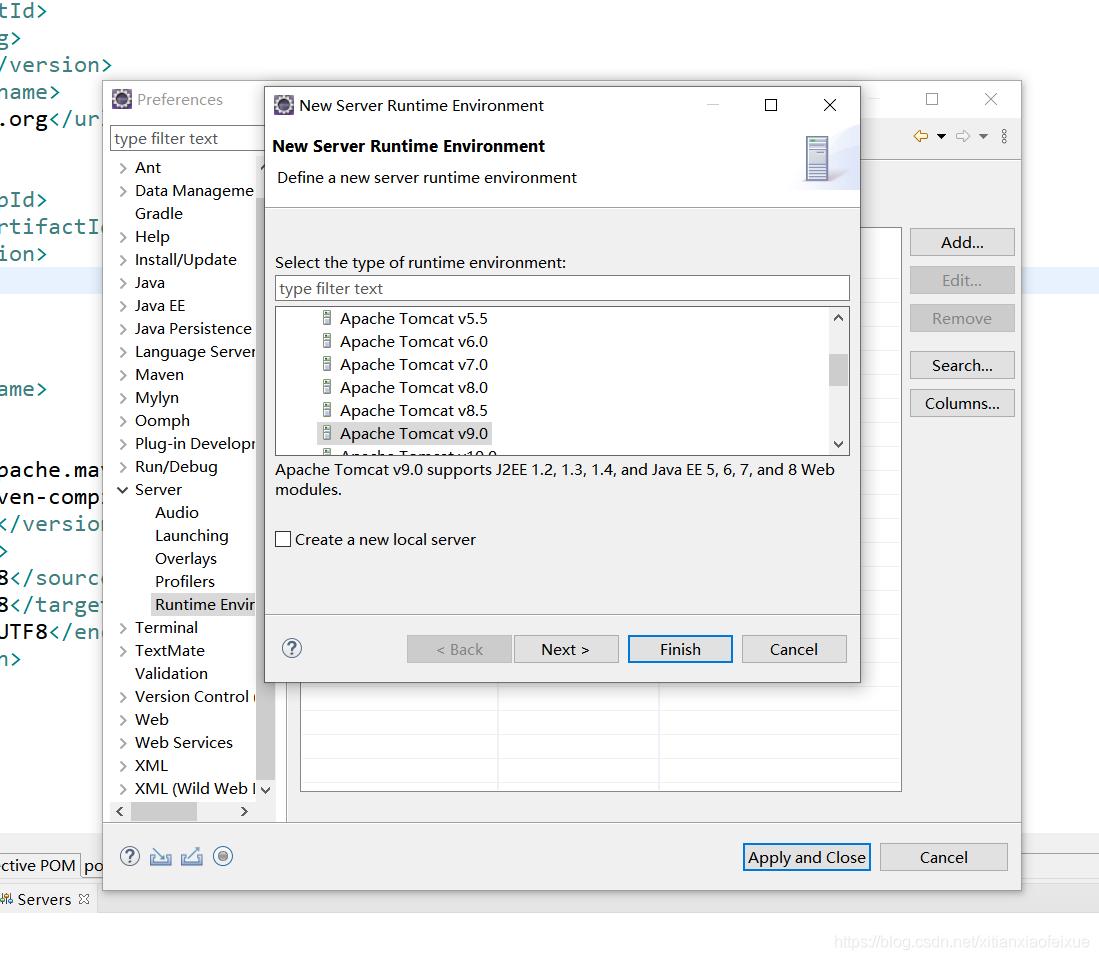The image size is (1099, 960).
Task: Click the Oomph preference recorder icon
Action: [223, 856]
